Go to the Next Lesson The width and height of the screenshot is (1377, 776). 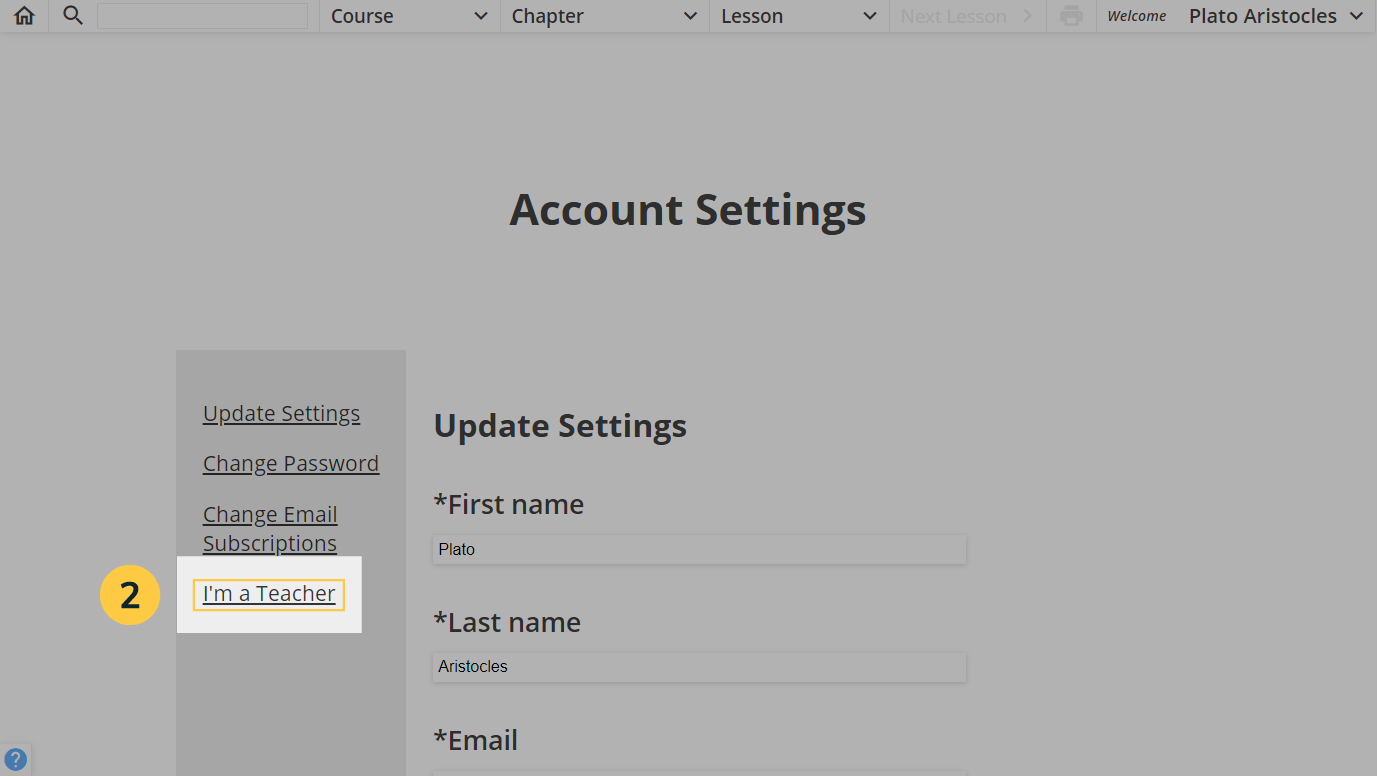[967, 16]
